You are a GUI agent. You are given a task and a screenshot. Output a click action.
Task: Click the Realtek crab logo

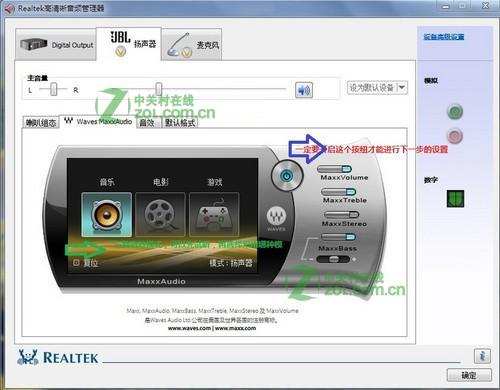coord(28,357)
